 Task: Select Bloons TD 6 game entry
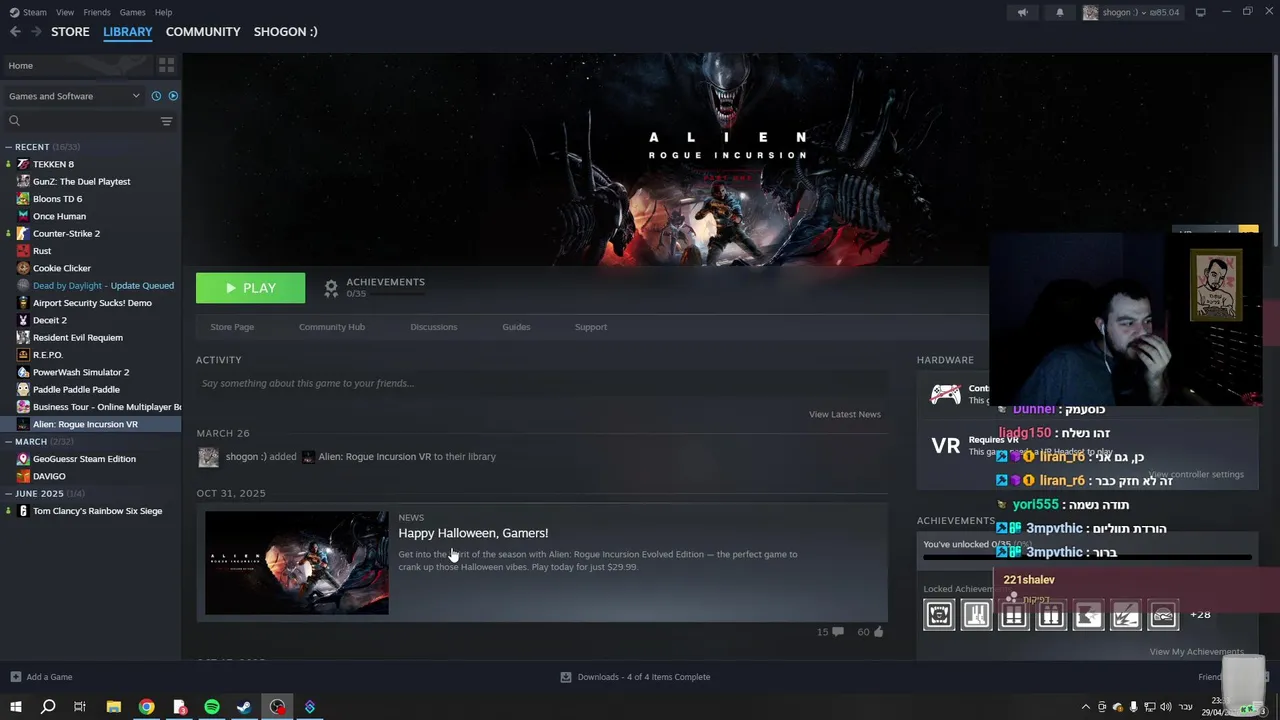(57, 199)
